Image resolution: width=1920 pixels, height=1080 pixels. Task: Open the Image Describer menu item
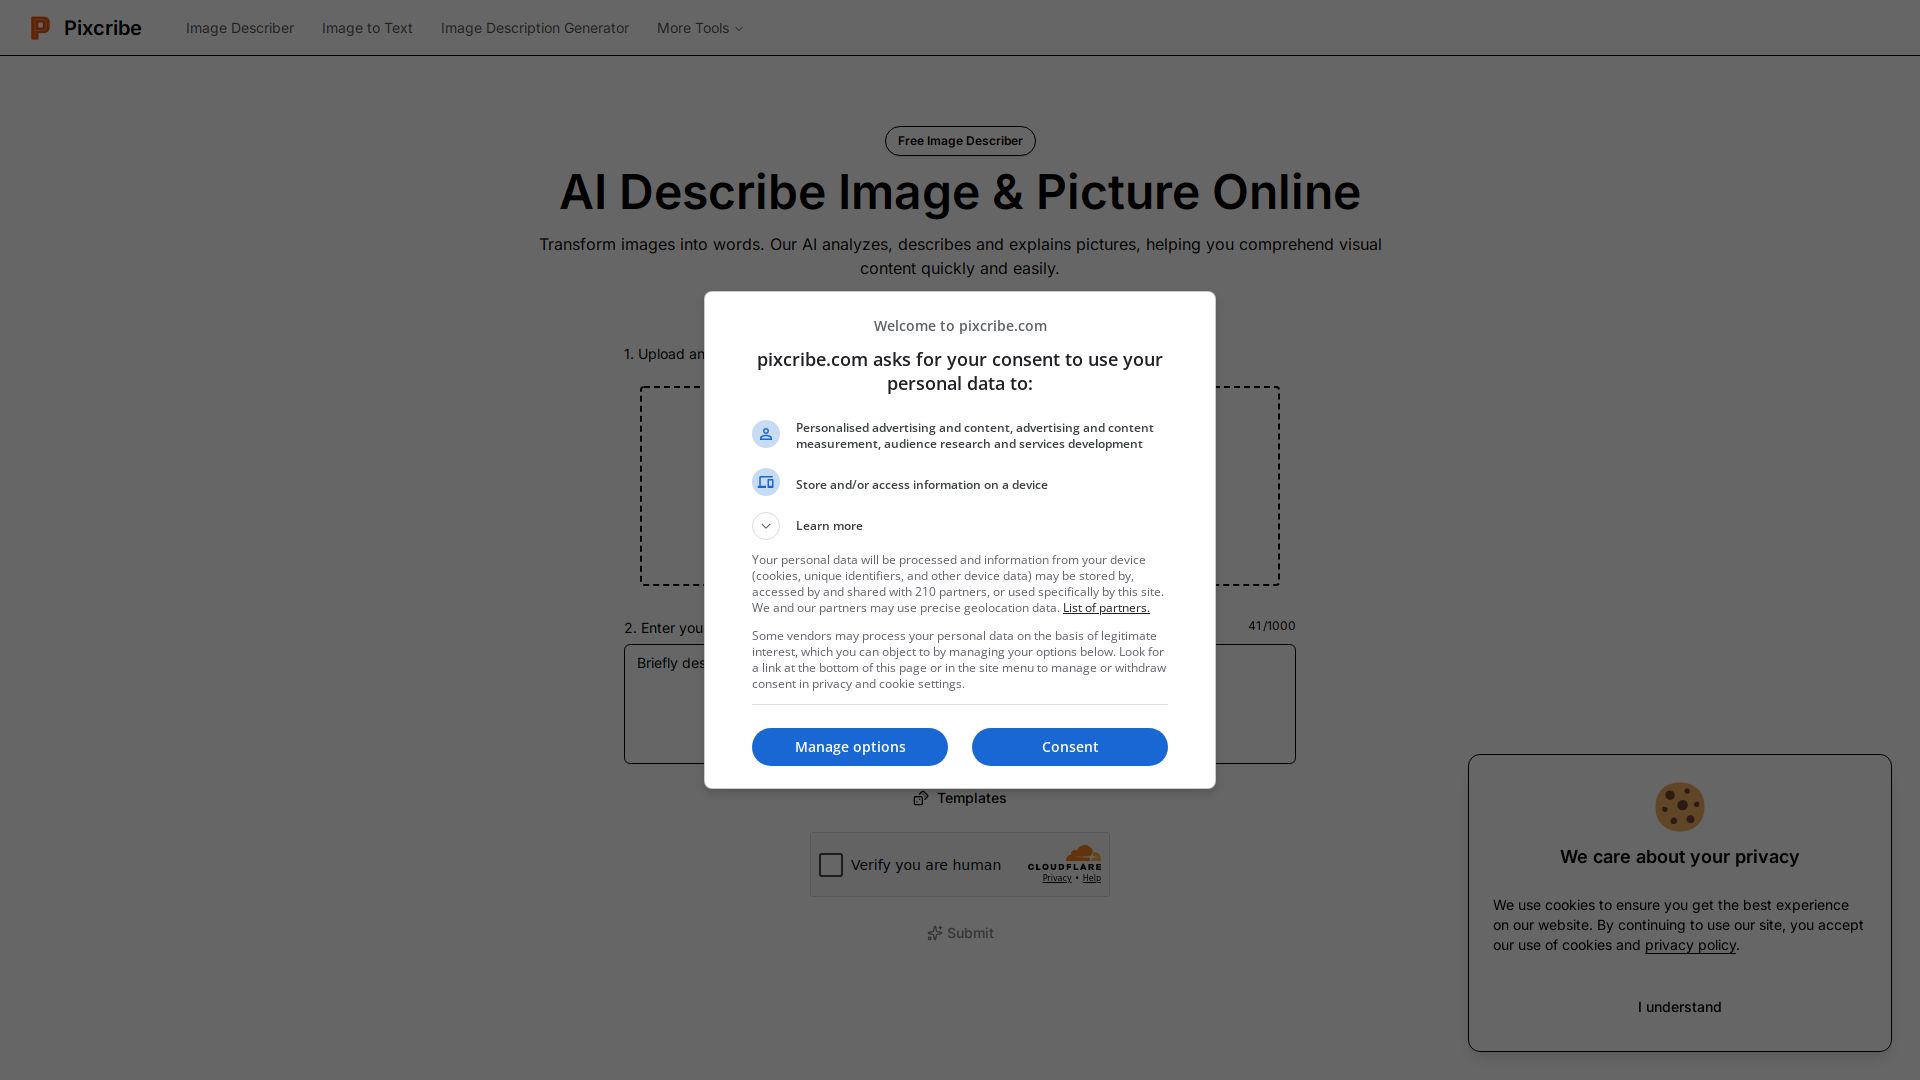click(240, 28)
